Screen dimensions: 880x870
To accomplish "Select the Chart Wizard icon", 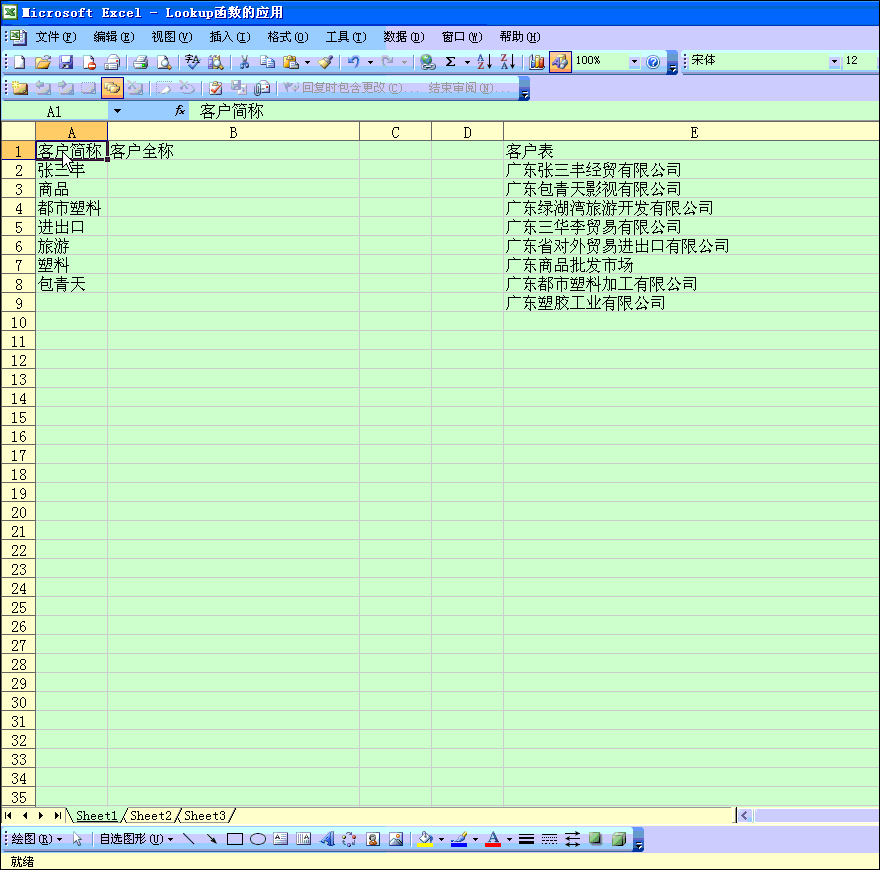I will tap(538, 61).
